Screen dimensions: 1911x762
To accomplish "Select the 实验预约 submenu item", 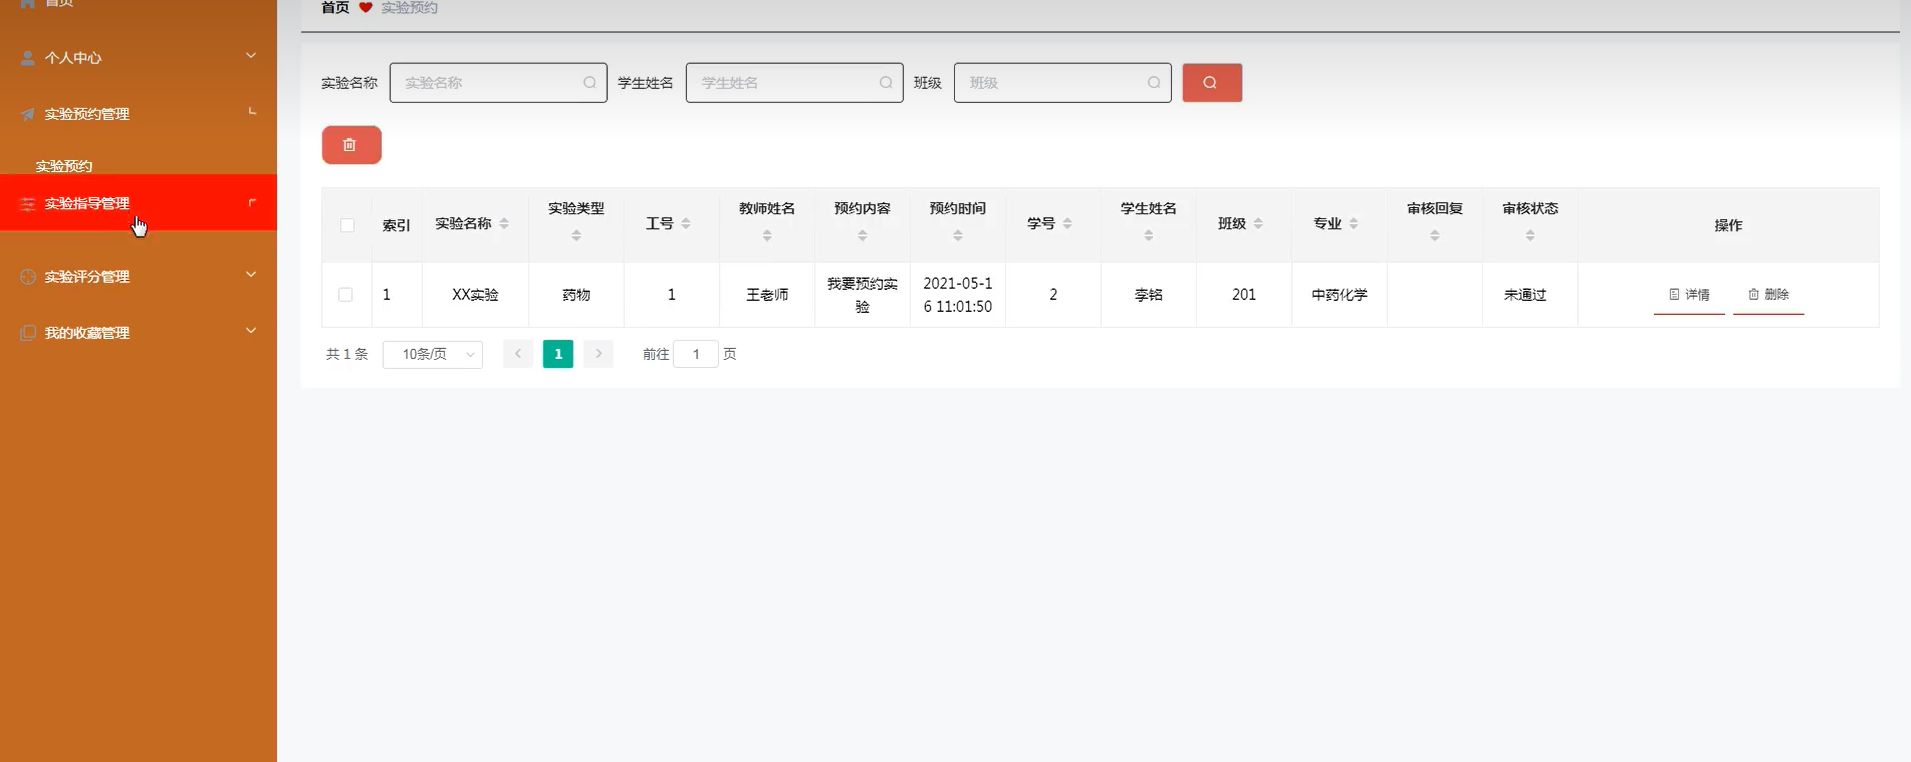I will pos(64,166).
